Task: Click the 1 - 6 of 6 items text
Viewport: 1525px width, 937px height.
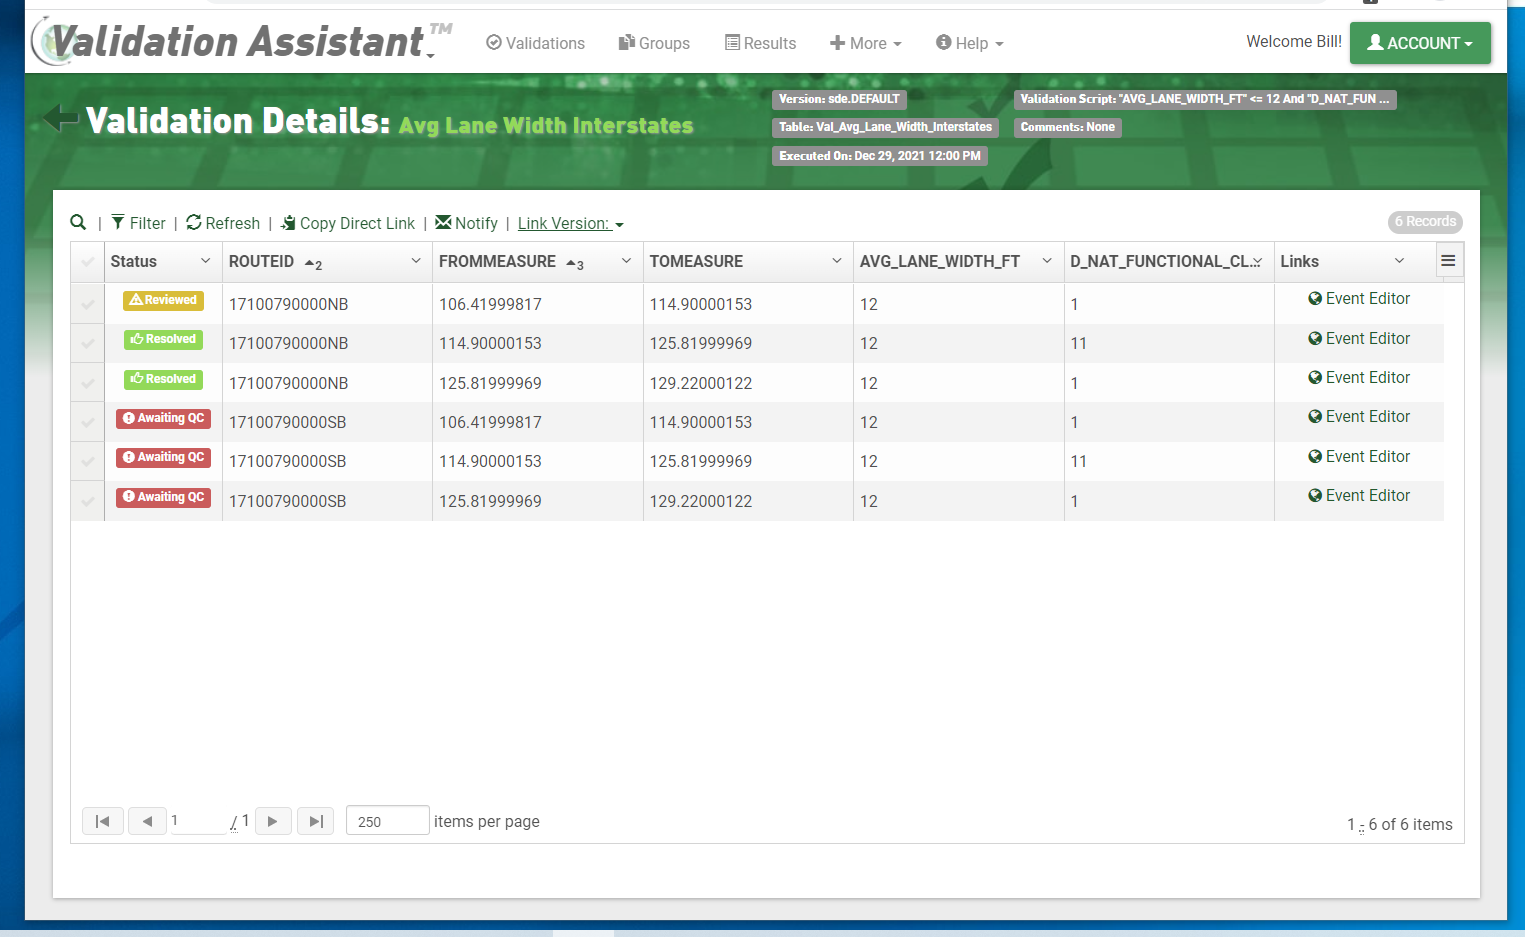Action: 1399,825
